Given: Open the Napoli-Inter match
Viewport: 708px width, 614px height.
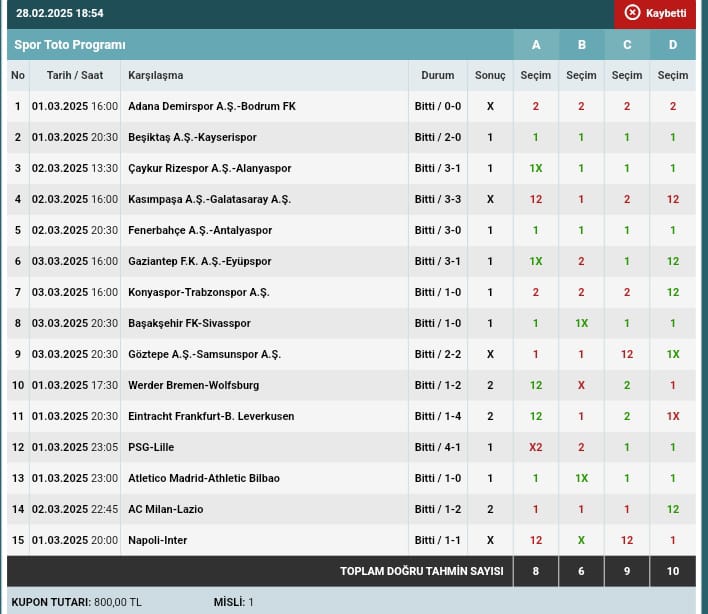Looking at the screenshot, I should point(160,540).
